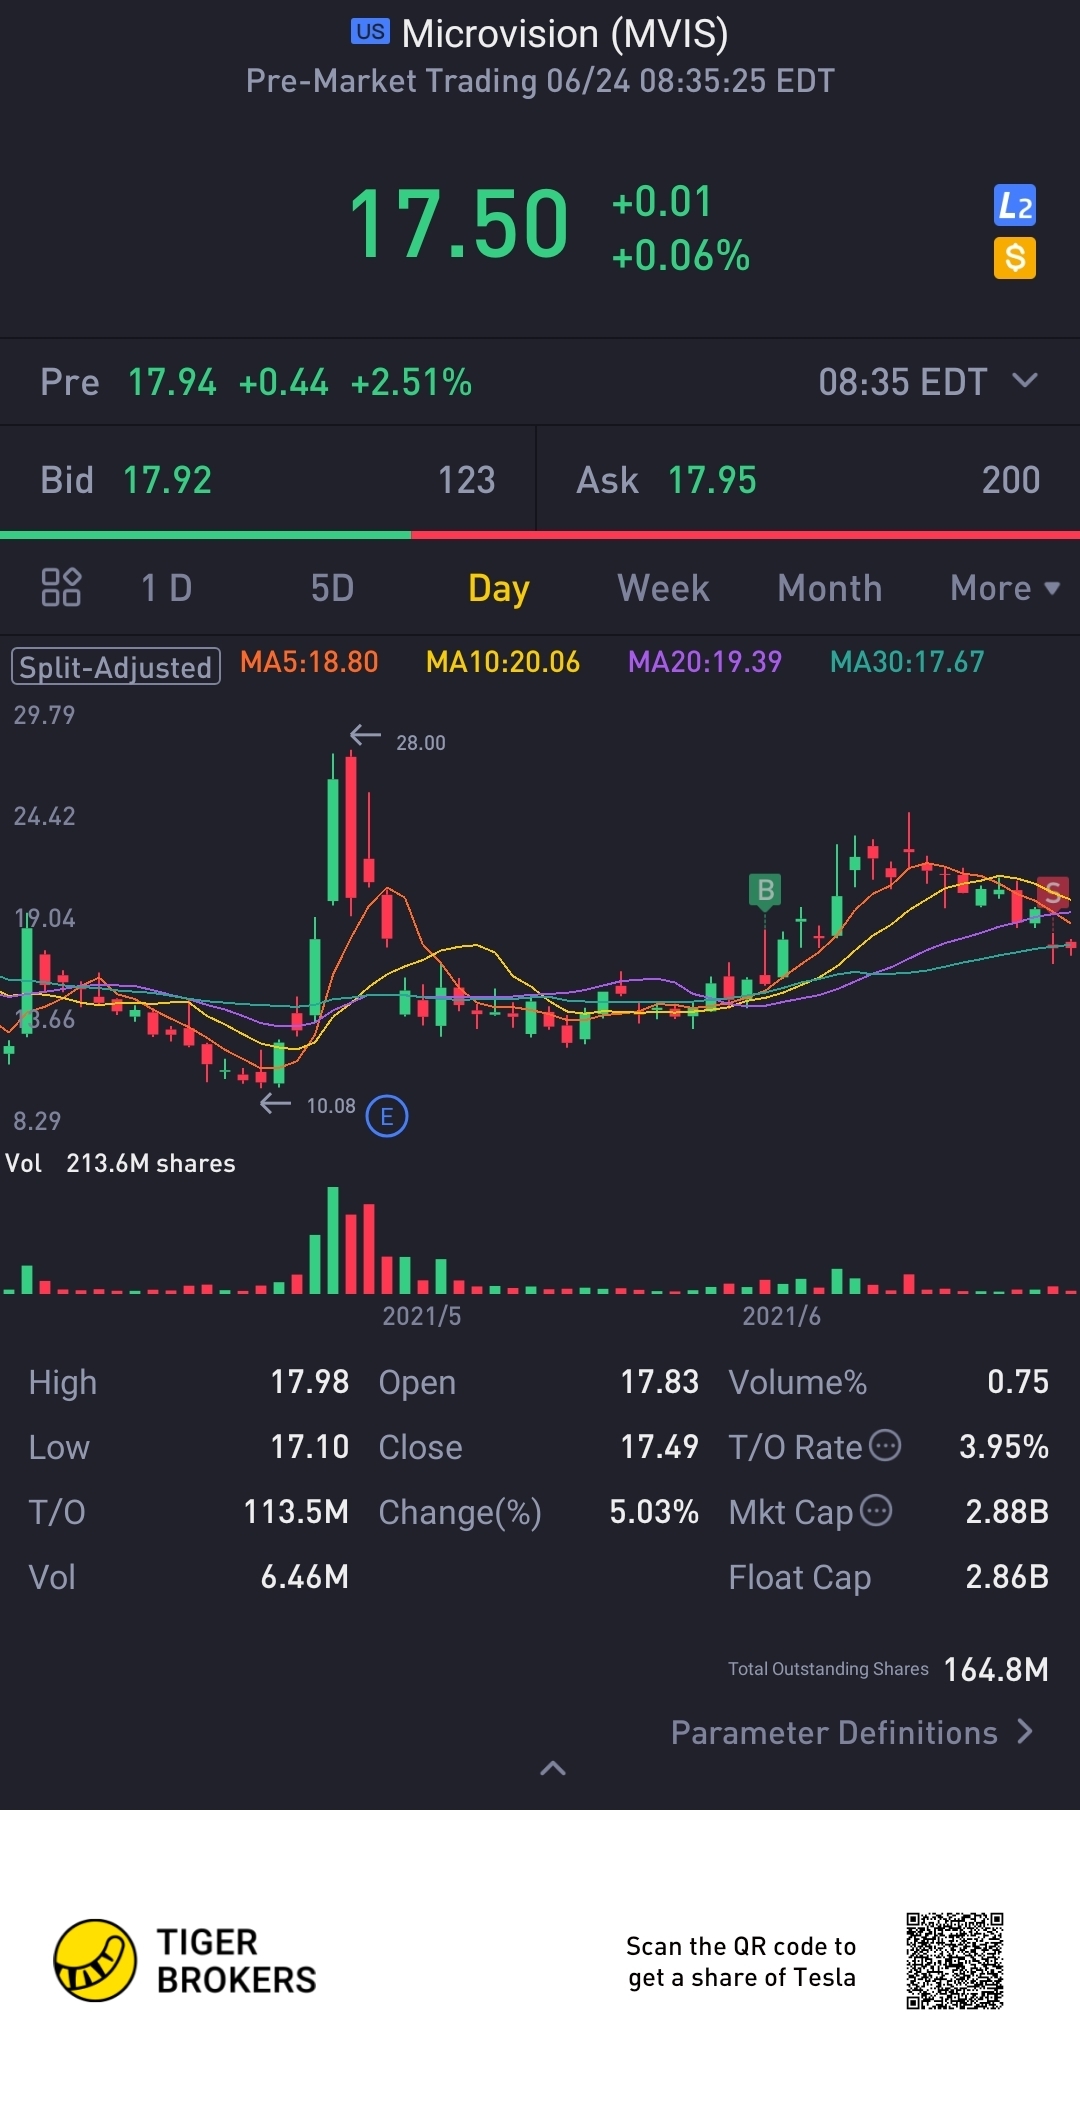Viewport: 1080px width, 2112px height.
Task: Tap the Pre 17.94 pre-market price
Action: 172,382
